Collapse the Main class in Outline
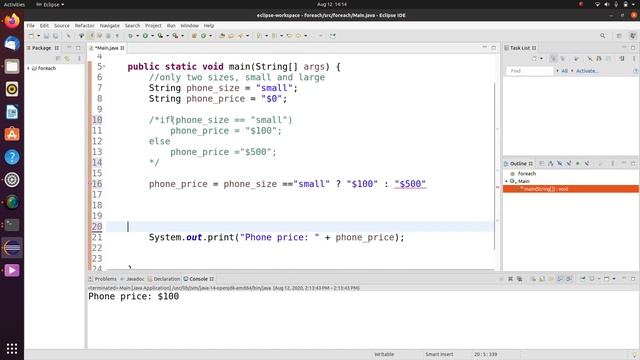The width and height of the screenshot is (640, 360). (507, 181)
